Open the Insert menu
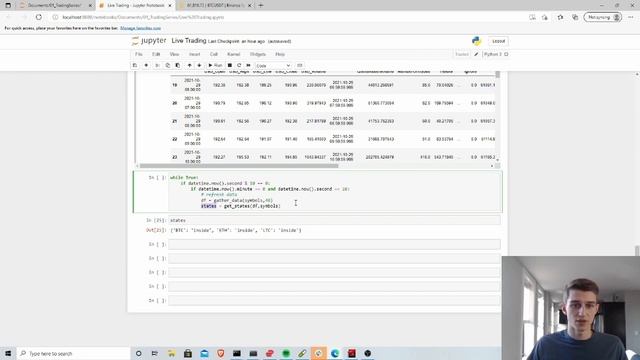This screenshot has width=640, height=360. [194, 54]
